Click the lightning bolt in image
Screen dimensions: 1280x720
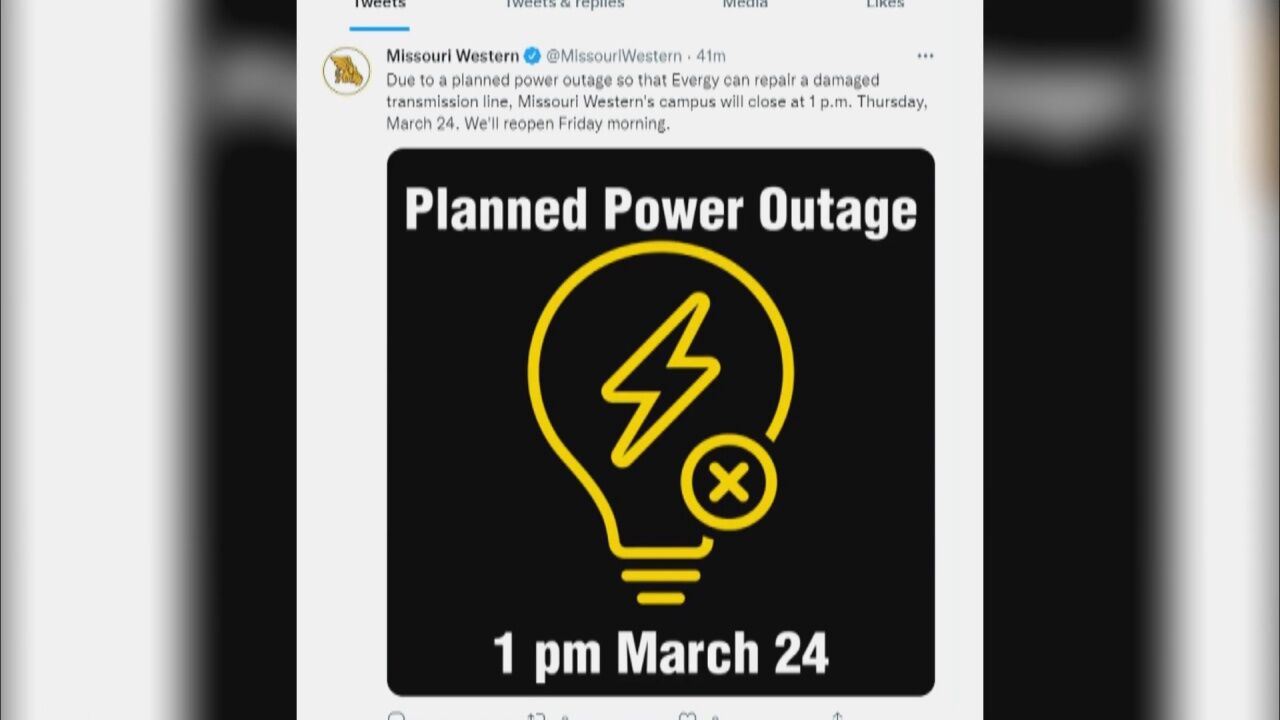[660, 378]
